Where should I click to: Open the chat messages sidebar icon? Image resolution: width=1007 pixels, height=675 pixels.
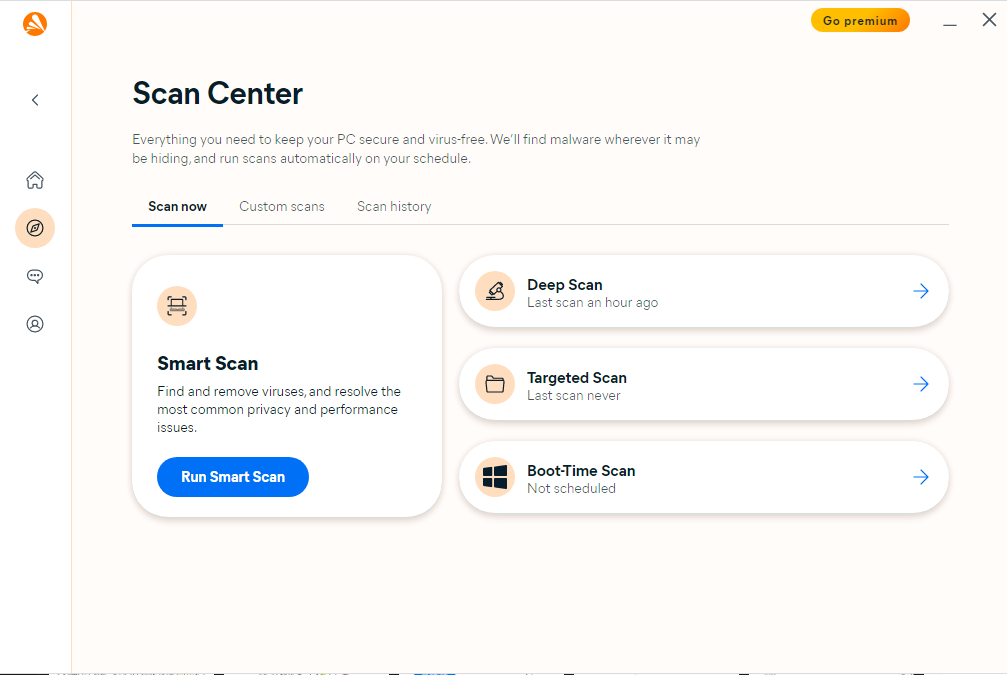coord(35,276)
